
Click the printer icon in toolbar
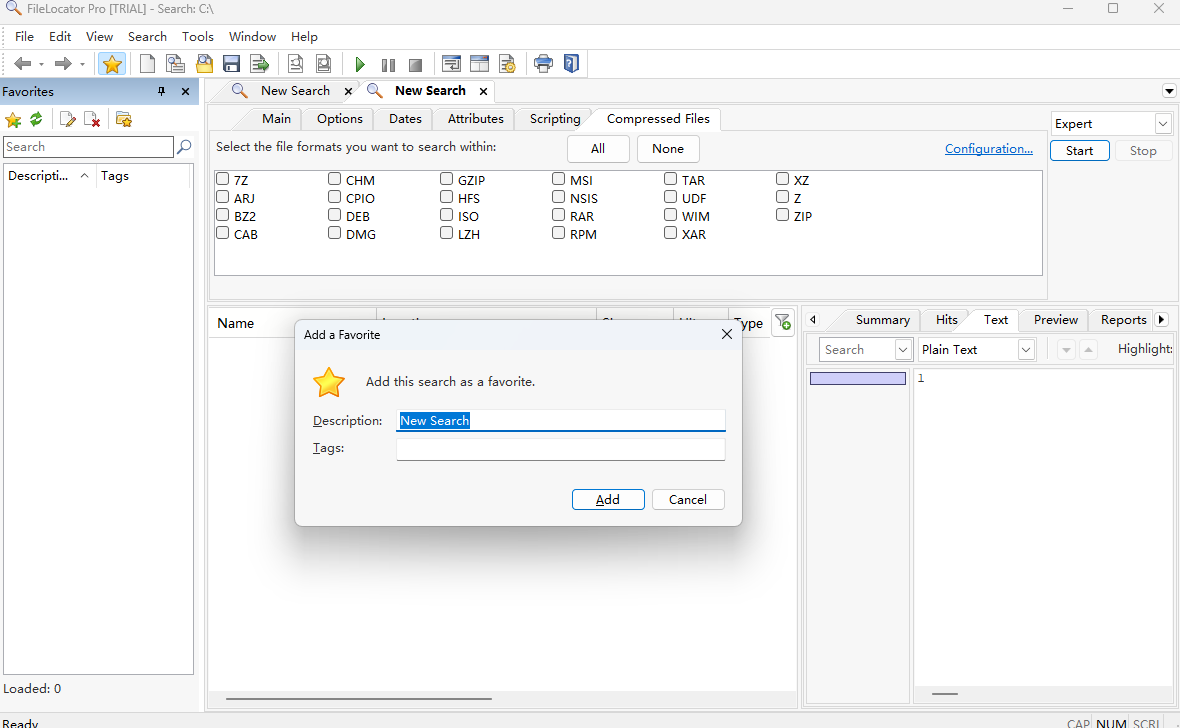click(543, 64)
